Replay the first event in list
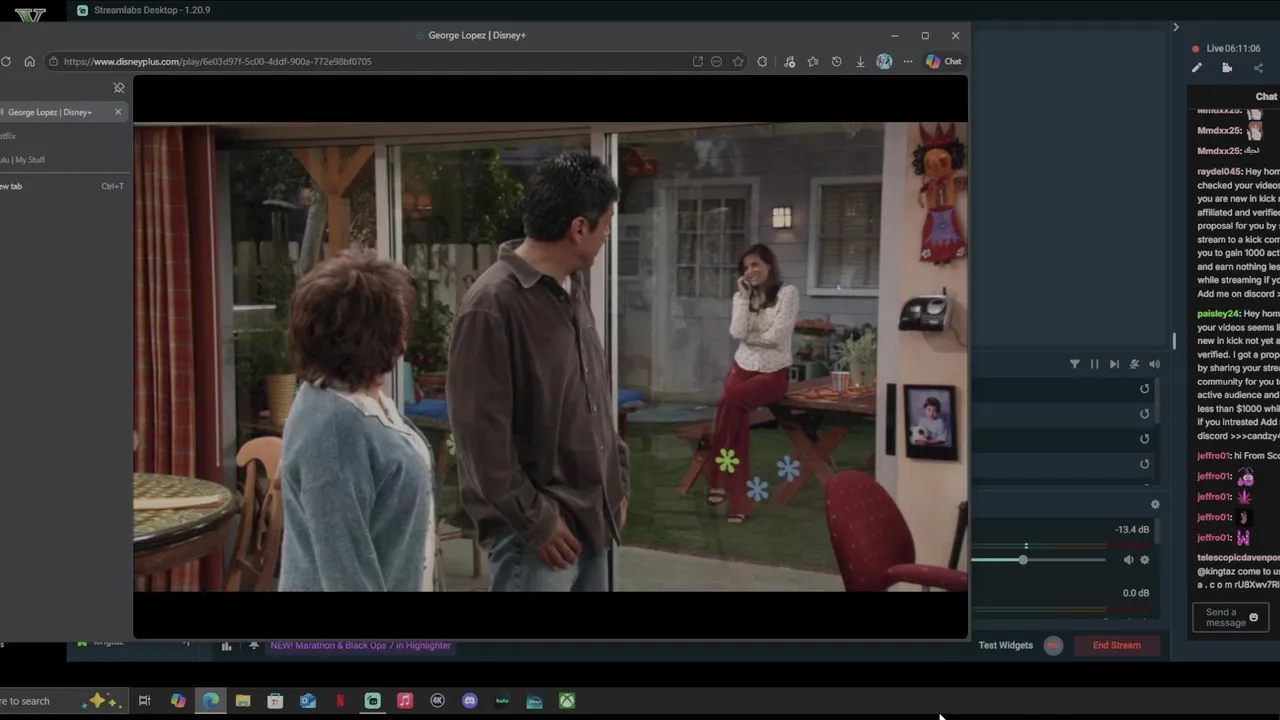Viewport: 1280px width, 720px height. point(1145,389)
